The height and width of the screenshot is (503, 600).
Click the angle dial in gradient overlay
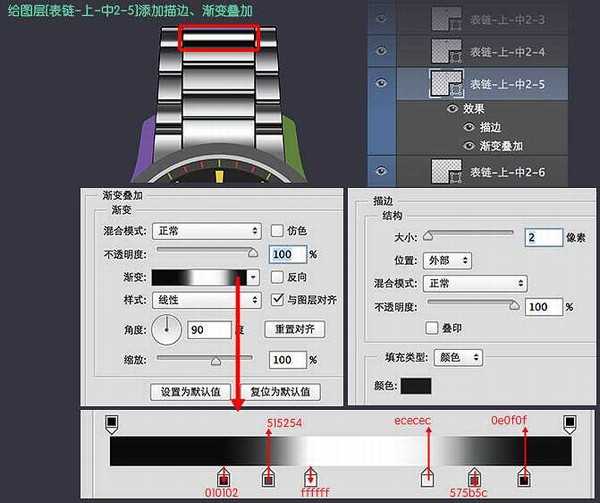(166, 328)
